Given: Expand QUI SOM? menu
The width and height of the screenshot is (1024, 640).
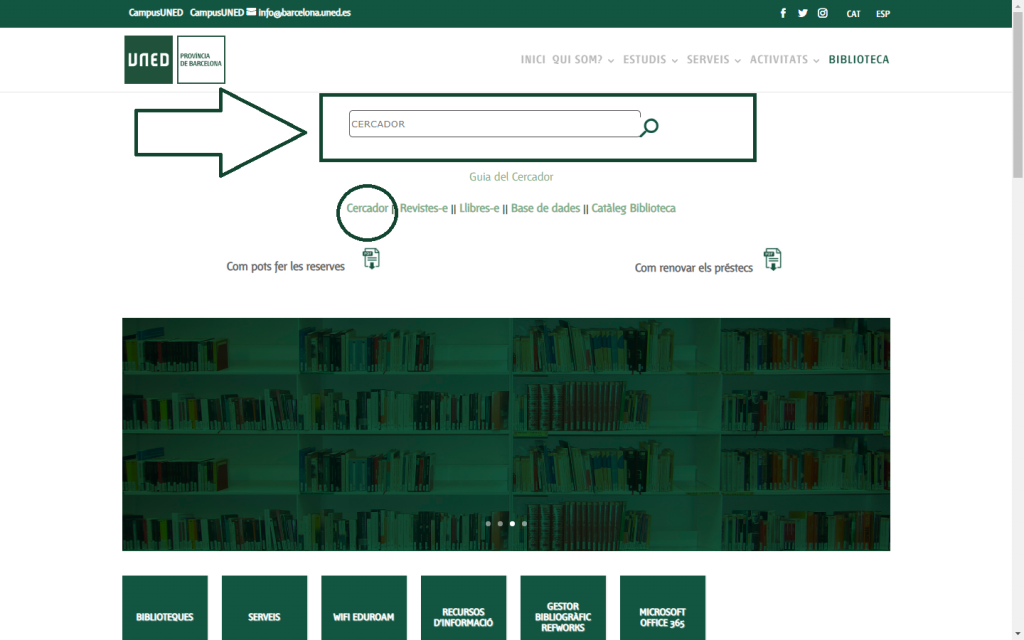Looking at the screenshot, I should pos(583,59).
